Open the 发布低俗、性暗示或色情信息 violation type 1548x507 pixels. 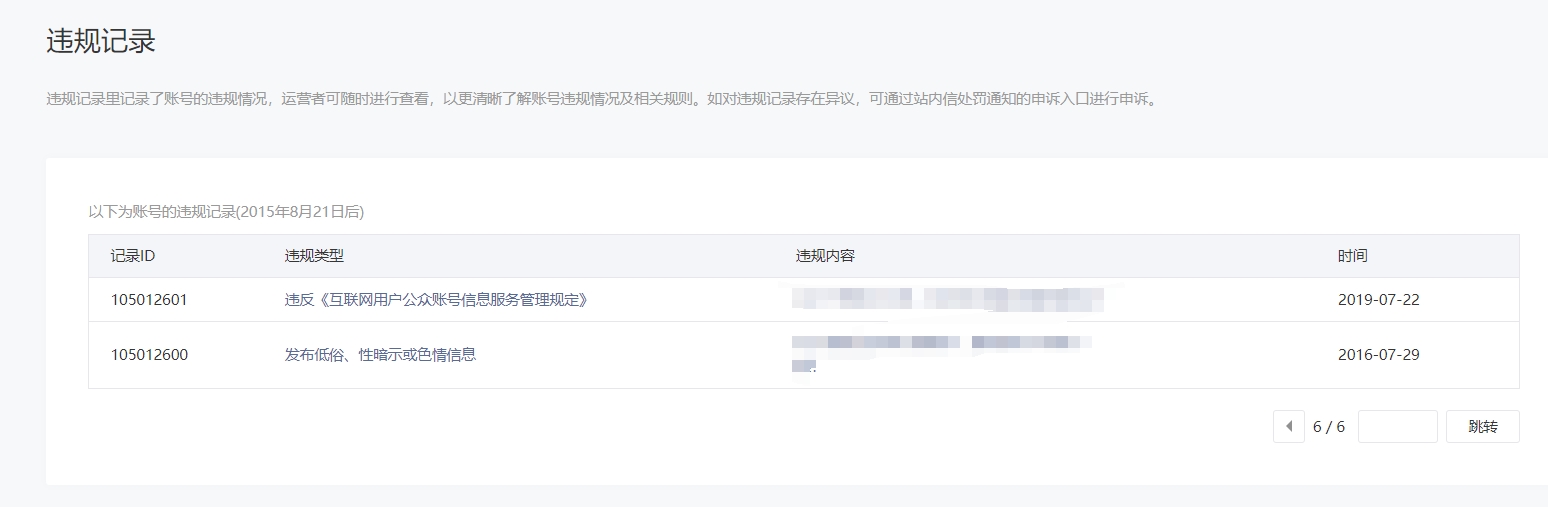click(x=381, y=355)
